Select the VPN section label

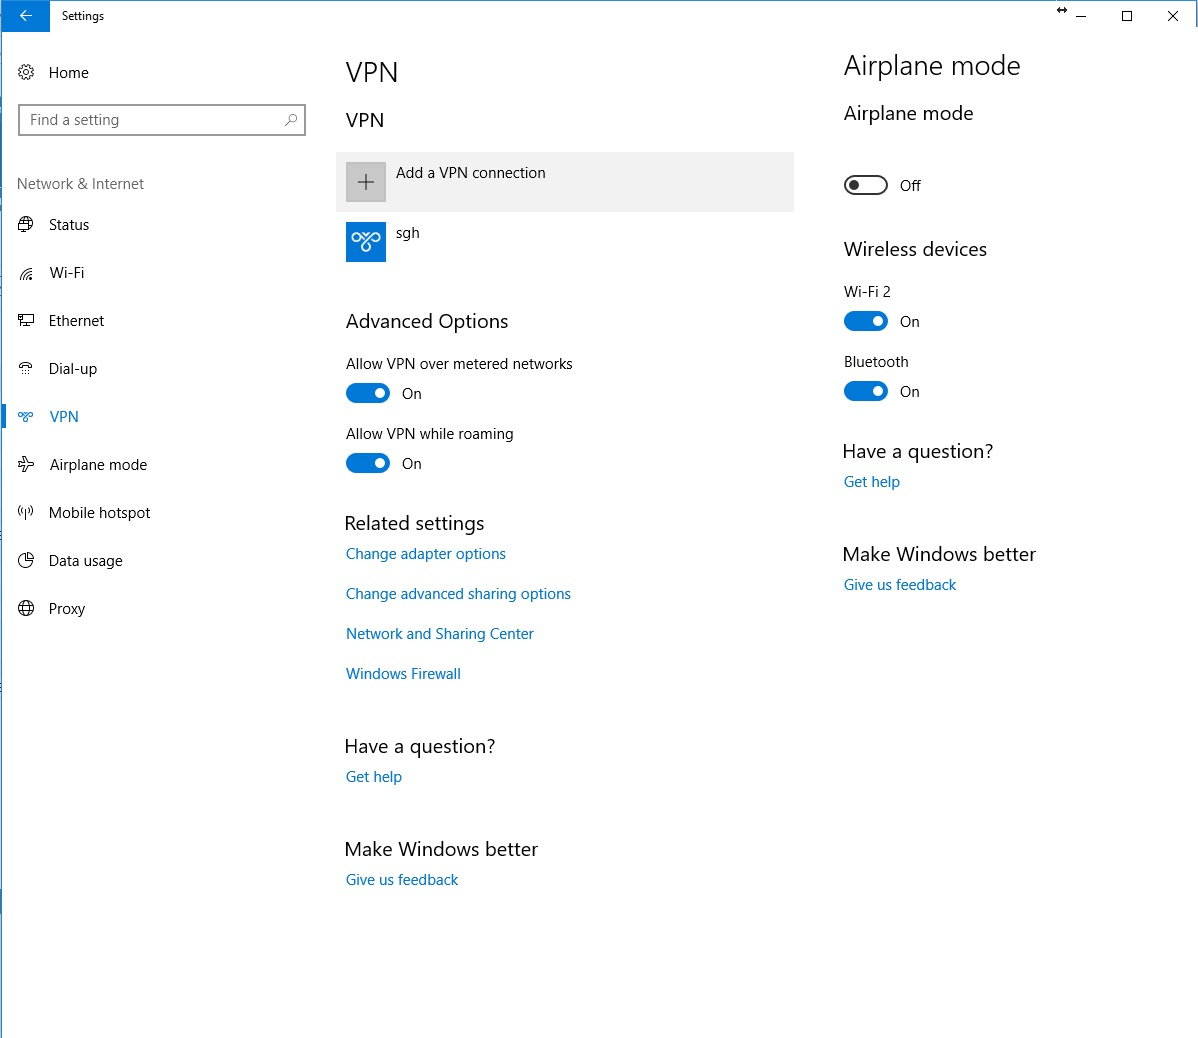tap(64, 417)
